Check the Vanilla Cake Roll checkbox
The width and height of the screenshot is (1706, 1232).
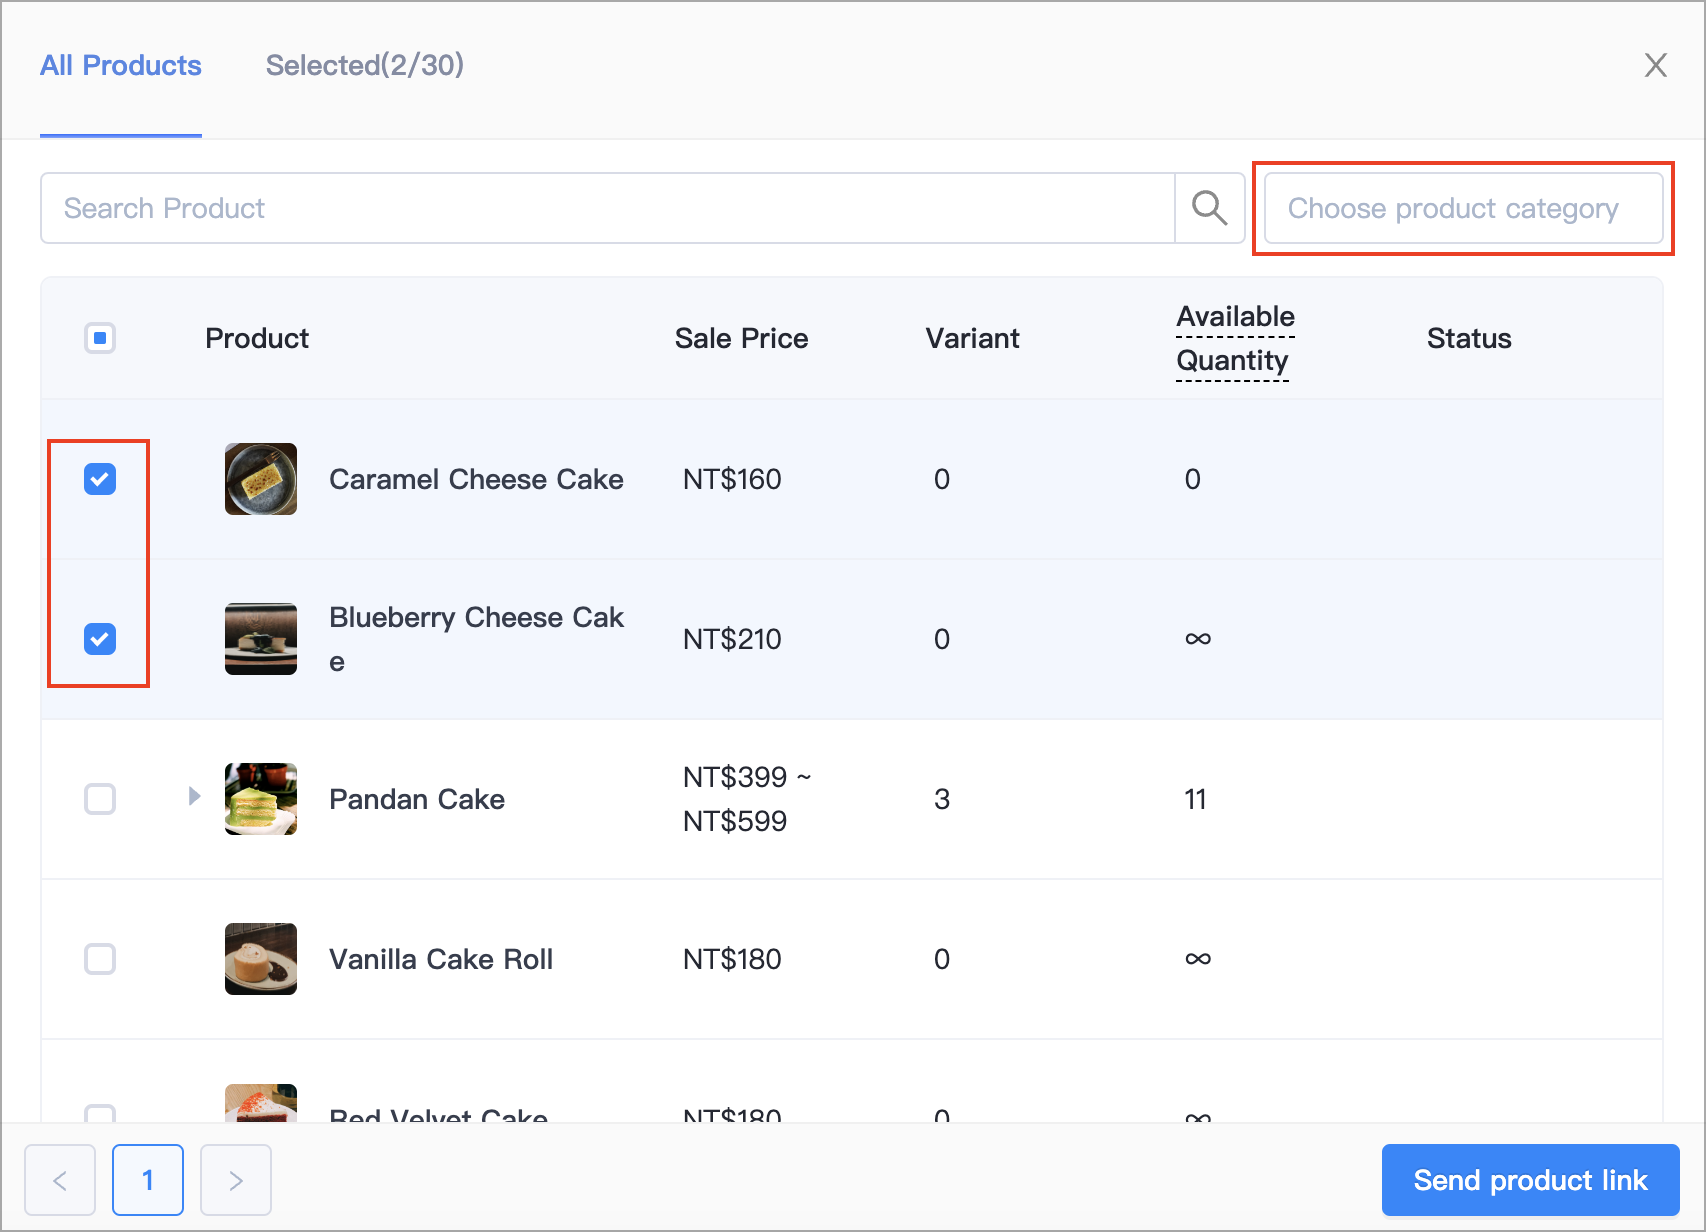(x=100, y=959)
